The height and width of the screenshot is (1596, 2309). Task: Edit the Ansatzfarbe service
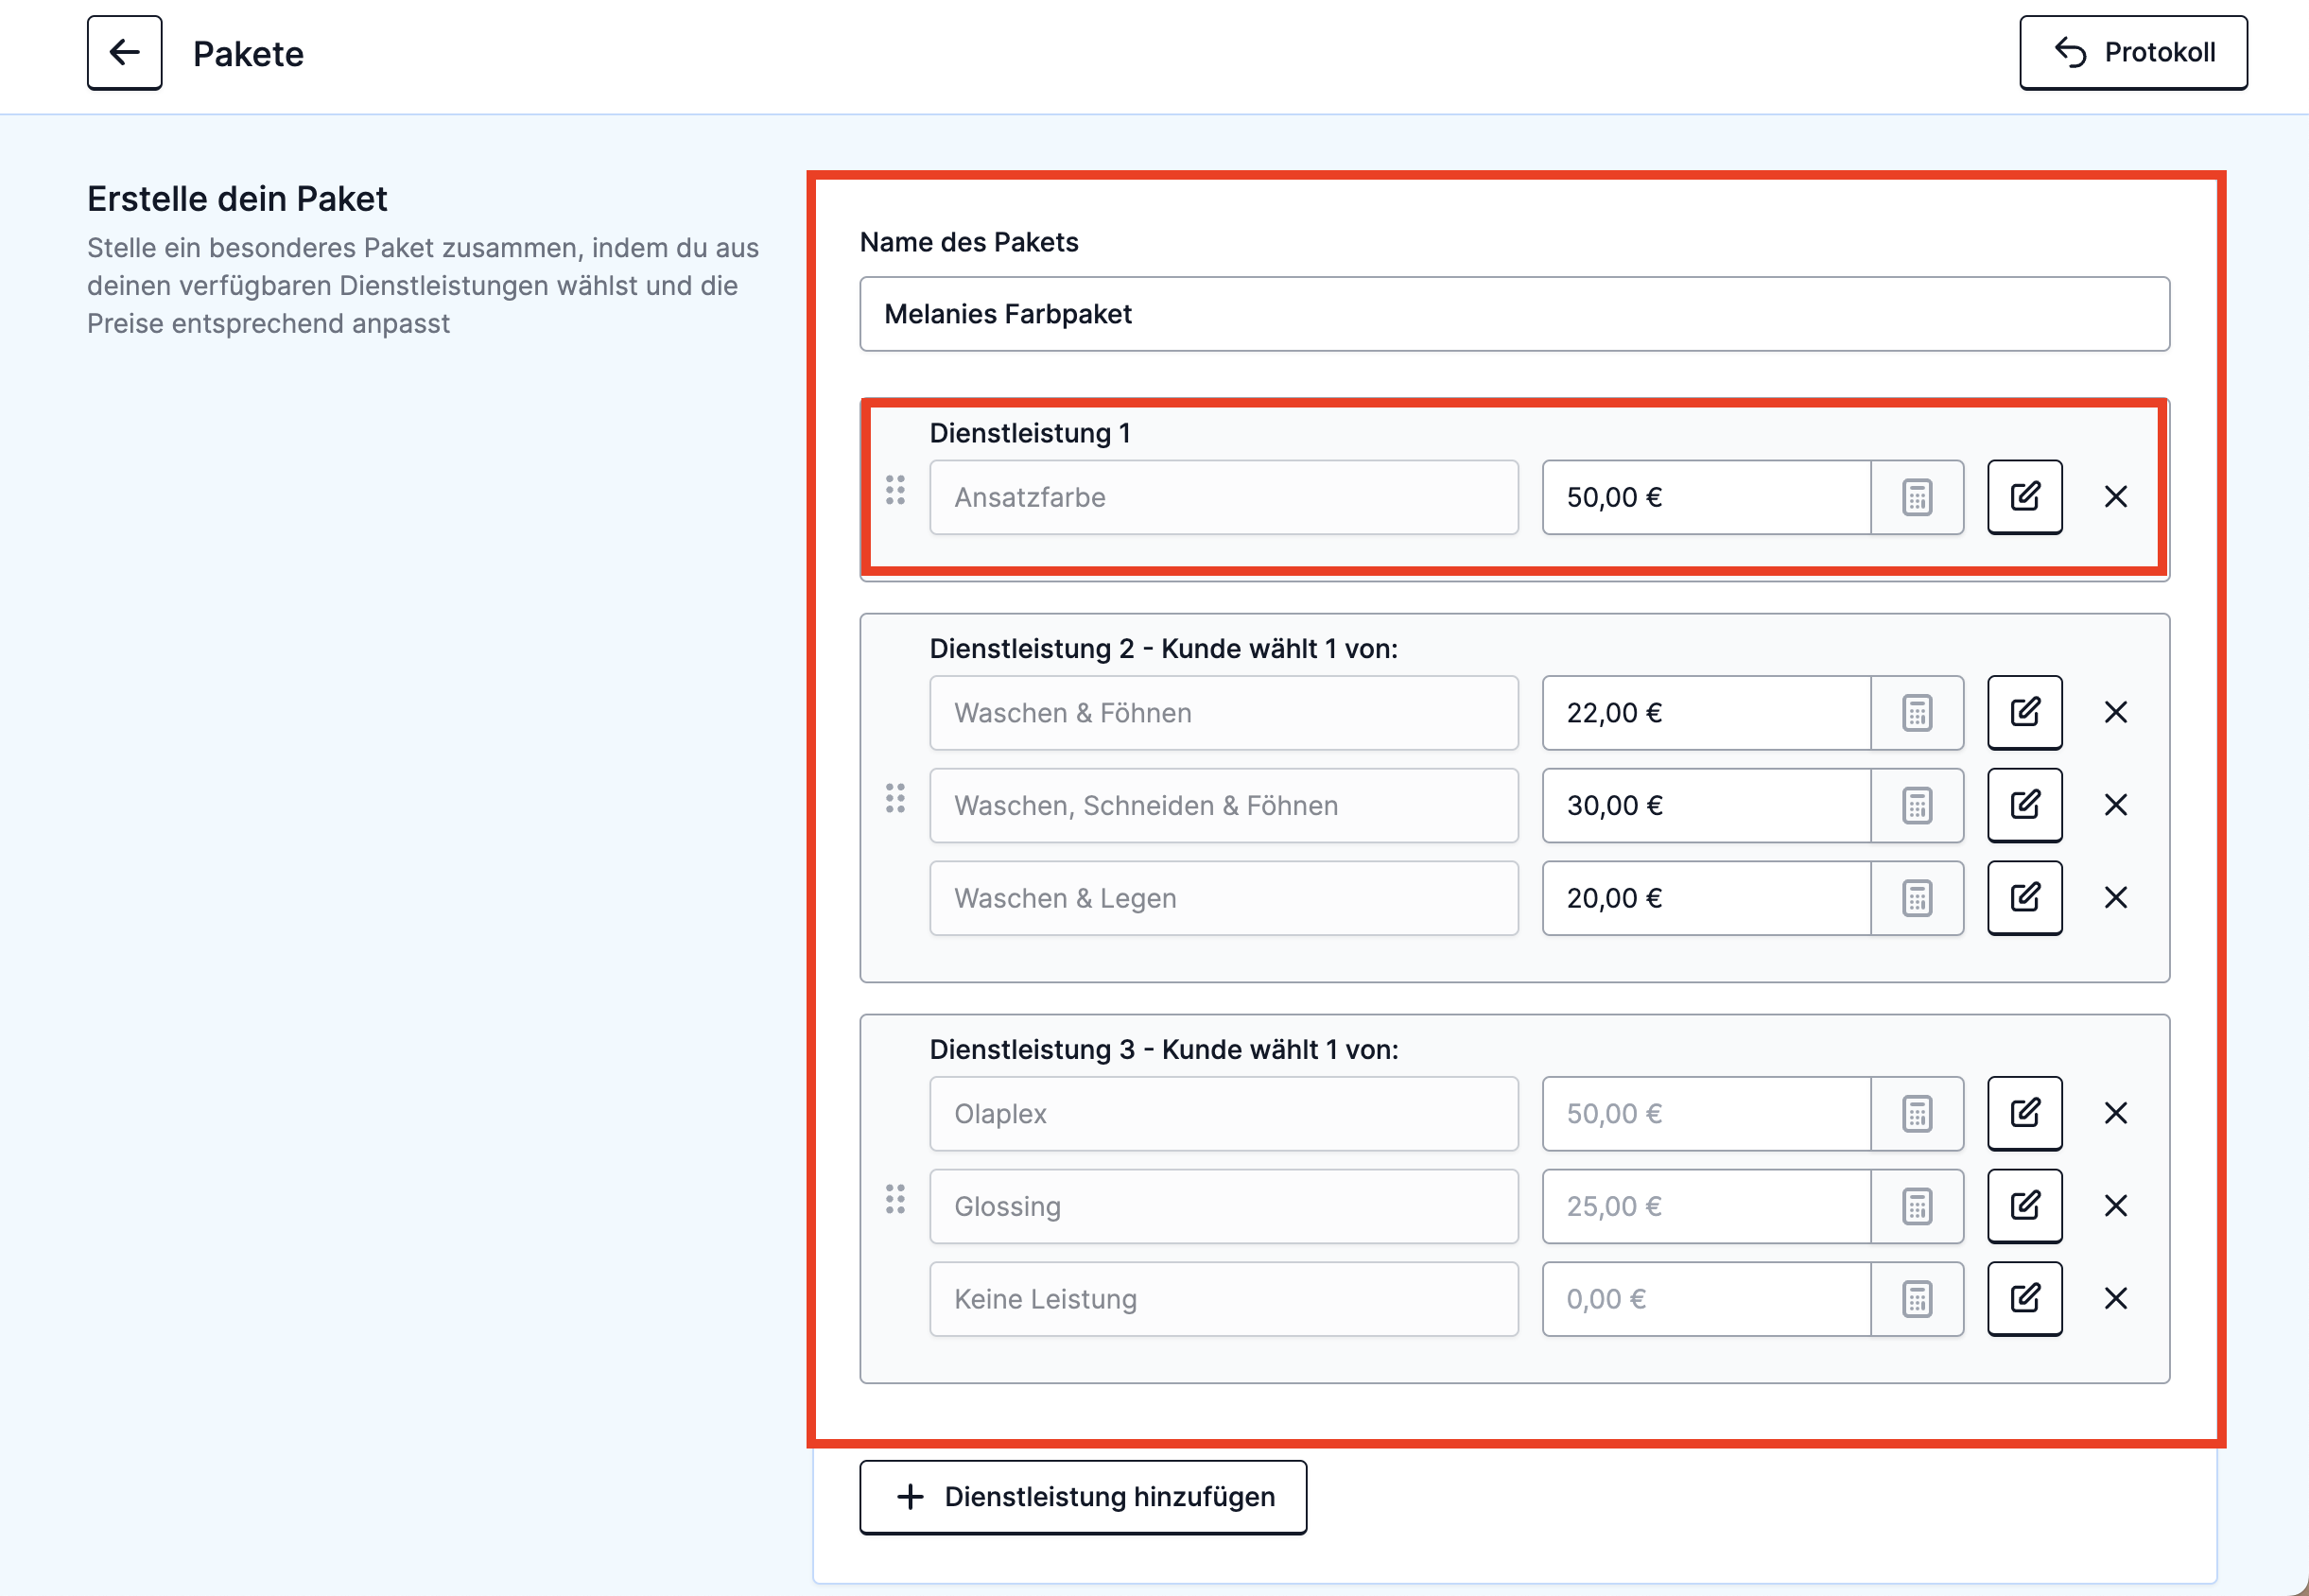tap(2025, 497)
